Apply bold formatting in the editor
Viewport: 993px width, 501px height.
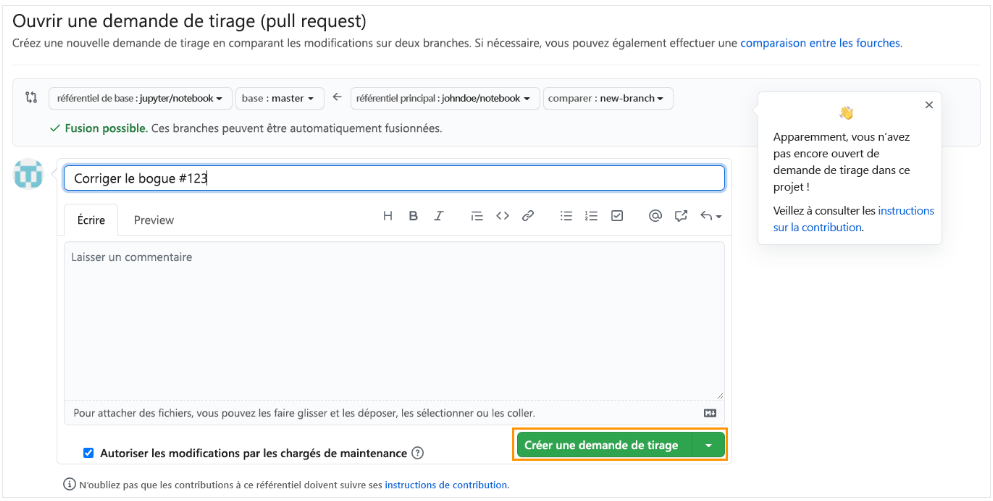coord(413,216)
